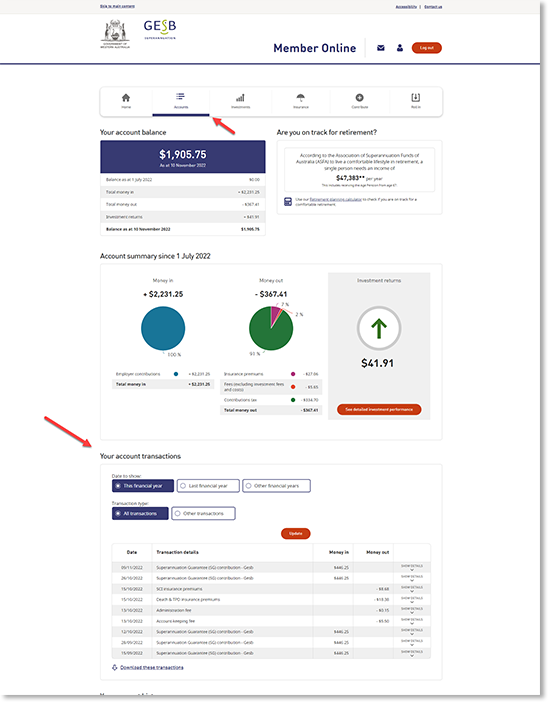Select Other transactions radio
The width and height of the screenshot is (550, 705).
204,515
